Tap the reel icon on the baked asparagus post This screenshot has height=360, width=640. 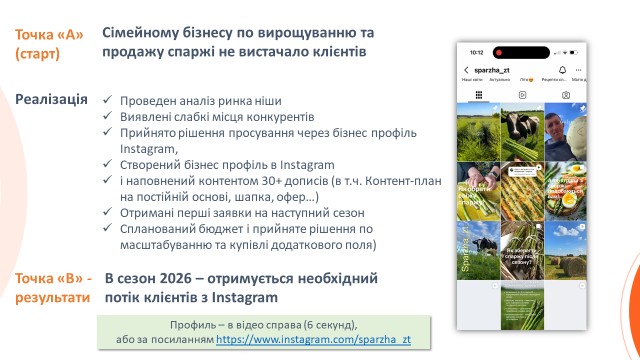click(x=539, y=167)
